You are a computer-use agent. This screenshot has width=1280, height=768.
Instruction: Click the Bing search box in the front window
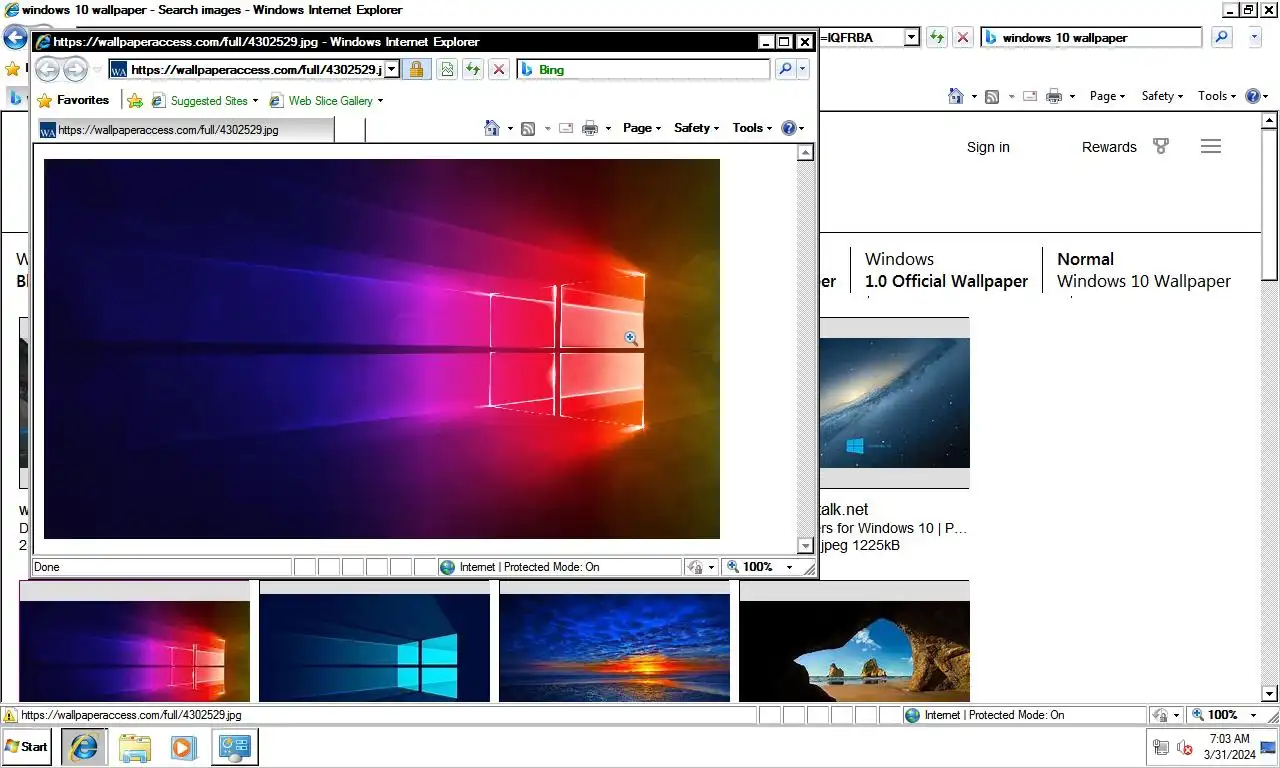[x=643, y=69]
